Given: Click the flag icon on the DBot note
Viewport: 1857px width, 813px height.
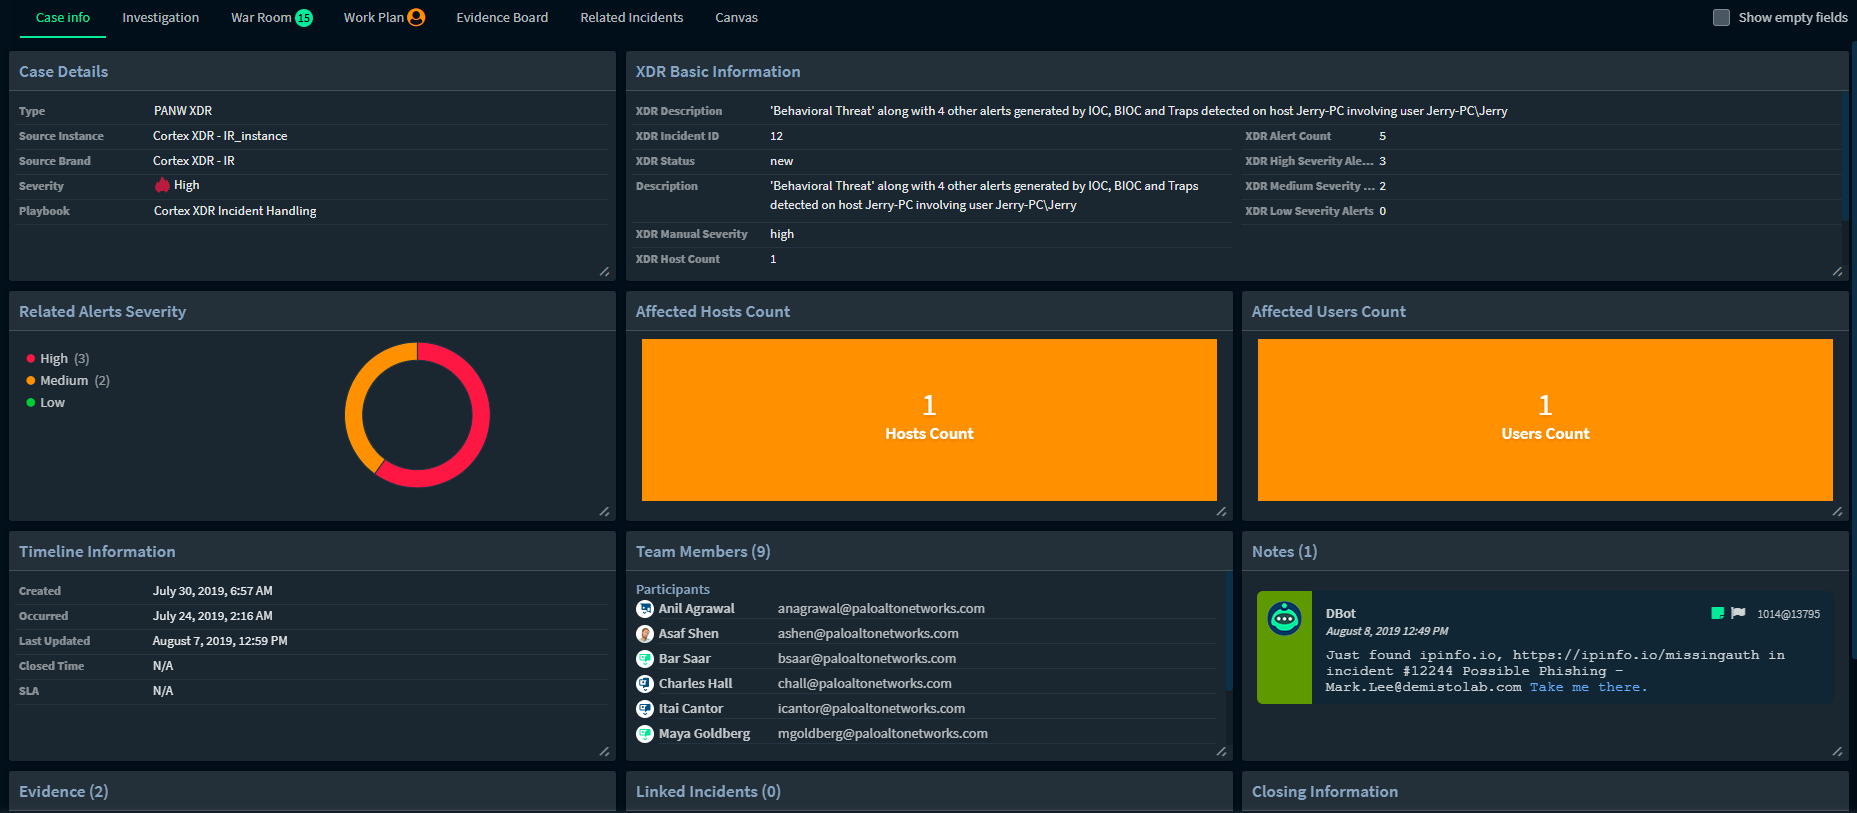Looking at the screenshot, I should click(x=1738, y=613).
